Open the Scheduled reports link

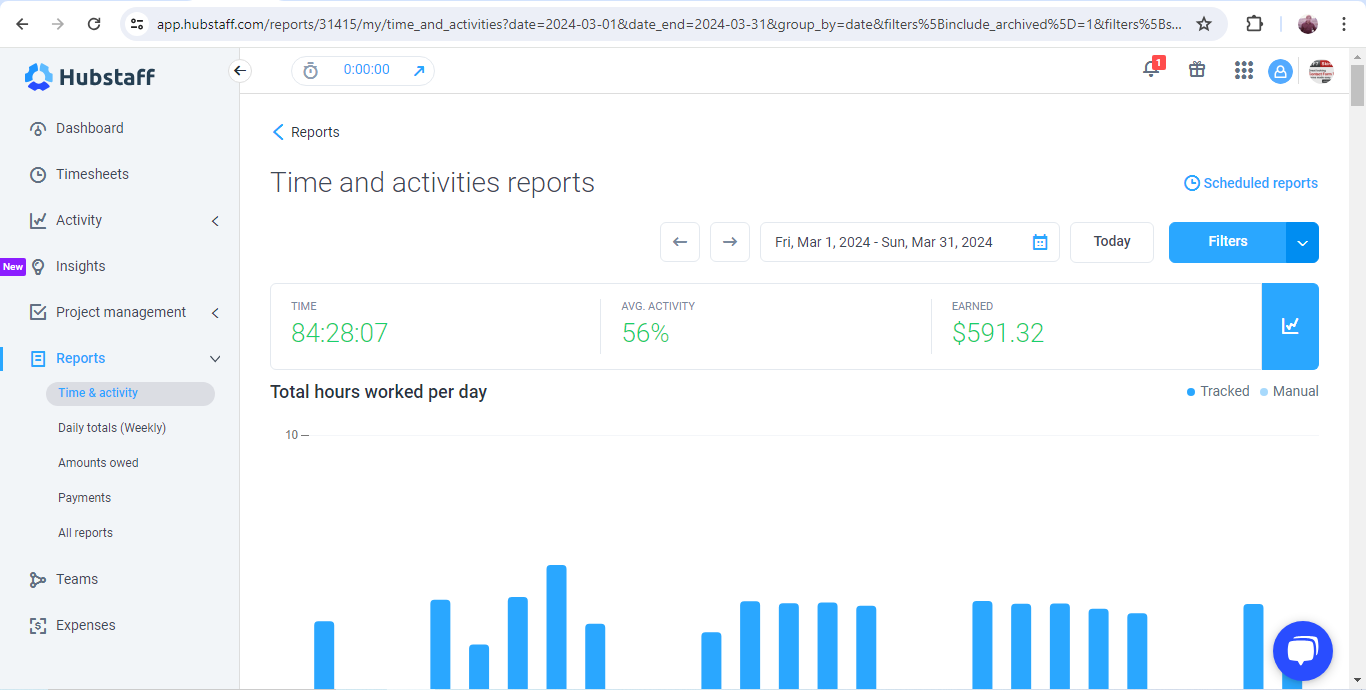1251,183
